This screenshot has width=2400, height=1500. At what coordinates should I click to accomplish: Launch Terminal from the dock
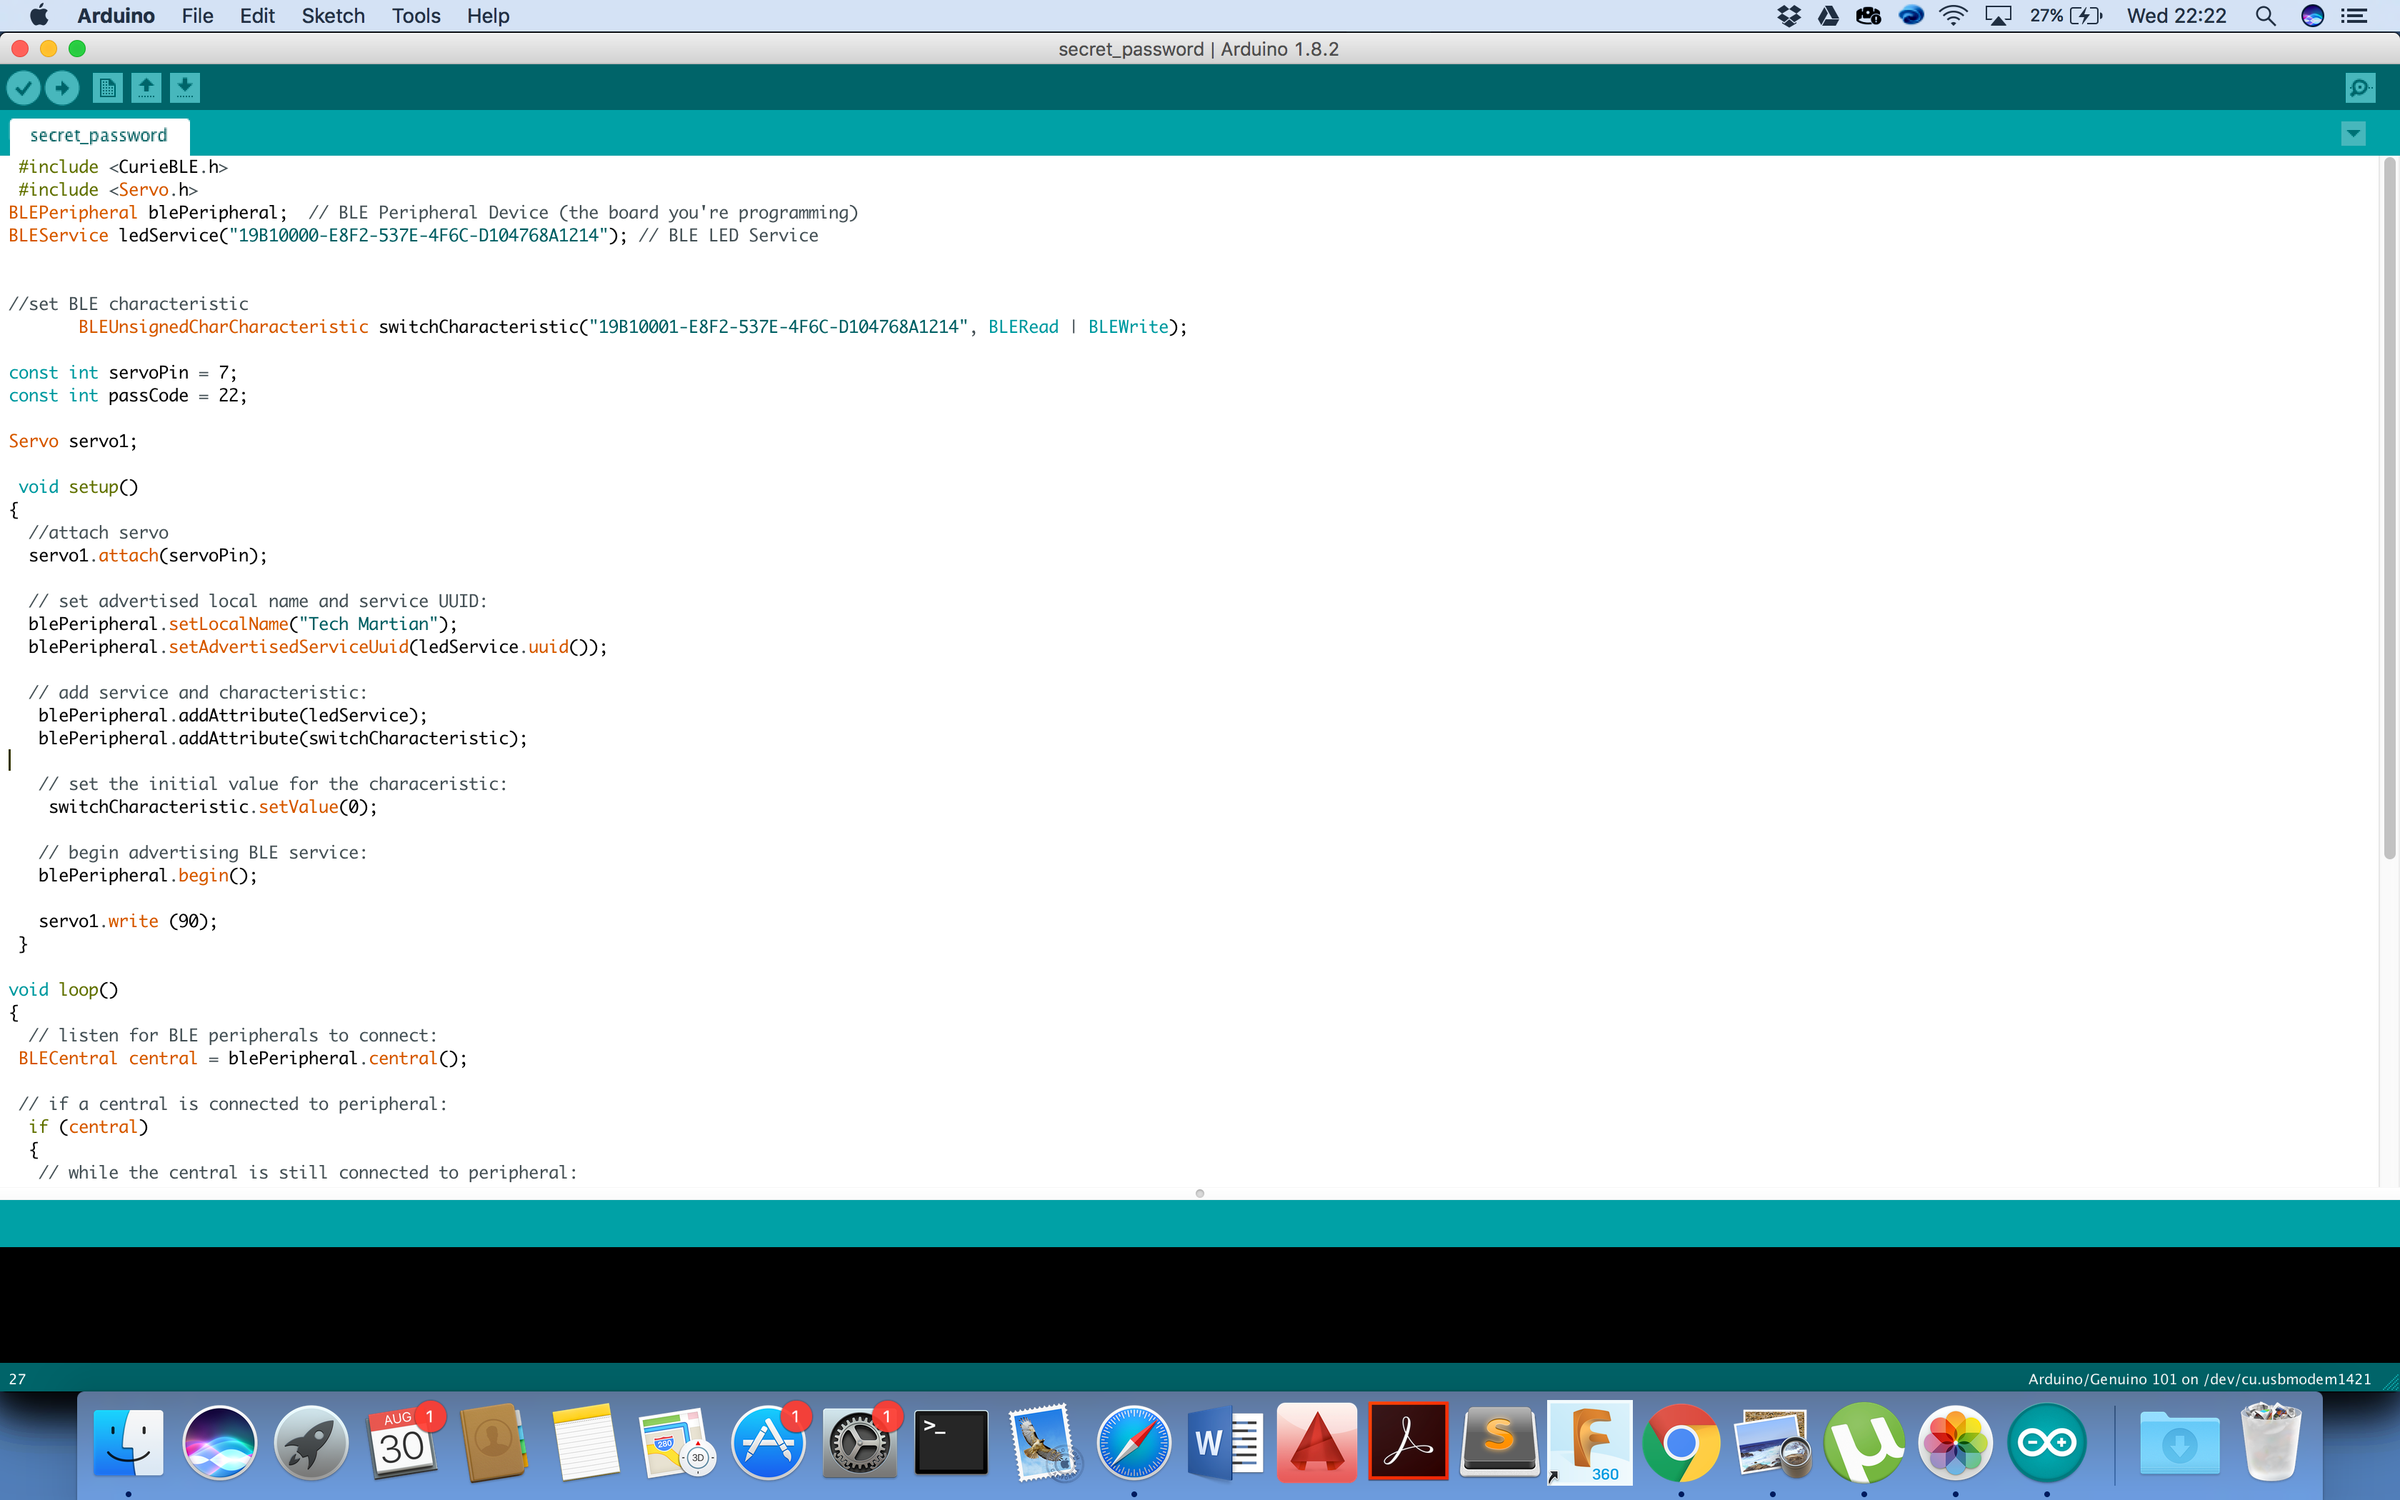click(x=951, y=1442)
